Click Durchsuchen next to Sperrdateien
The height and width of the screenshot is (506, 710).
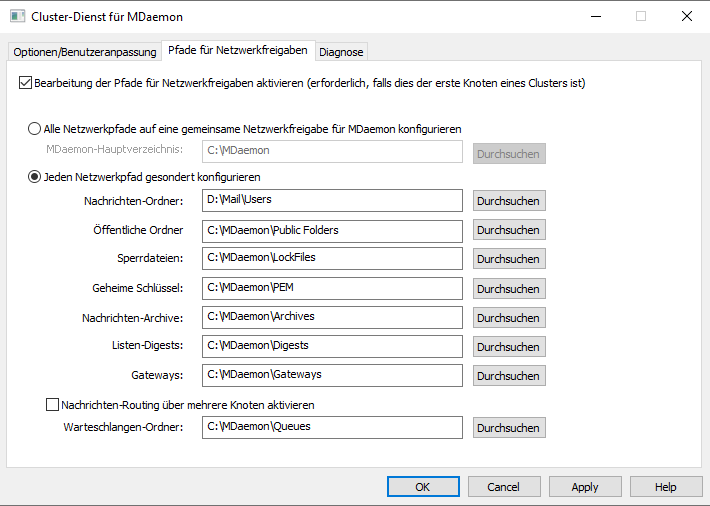click(509, 259)
